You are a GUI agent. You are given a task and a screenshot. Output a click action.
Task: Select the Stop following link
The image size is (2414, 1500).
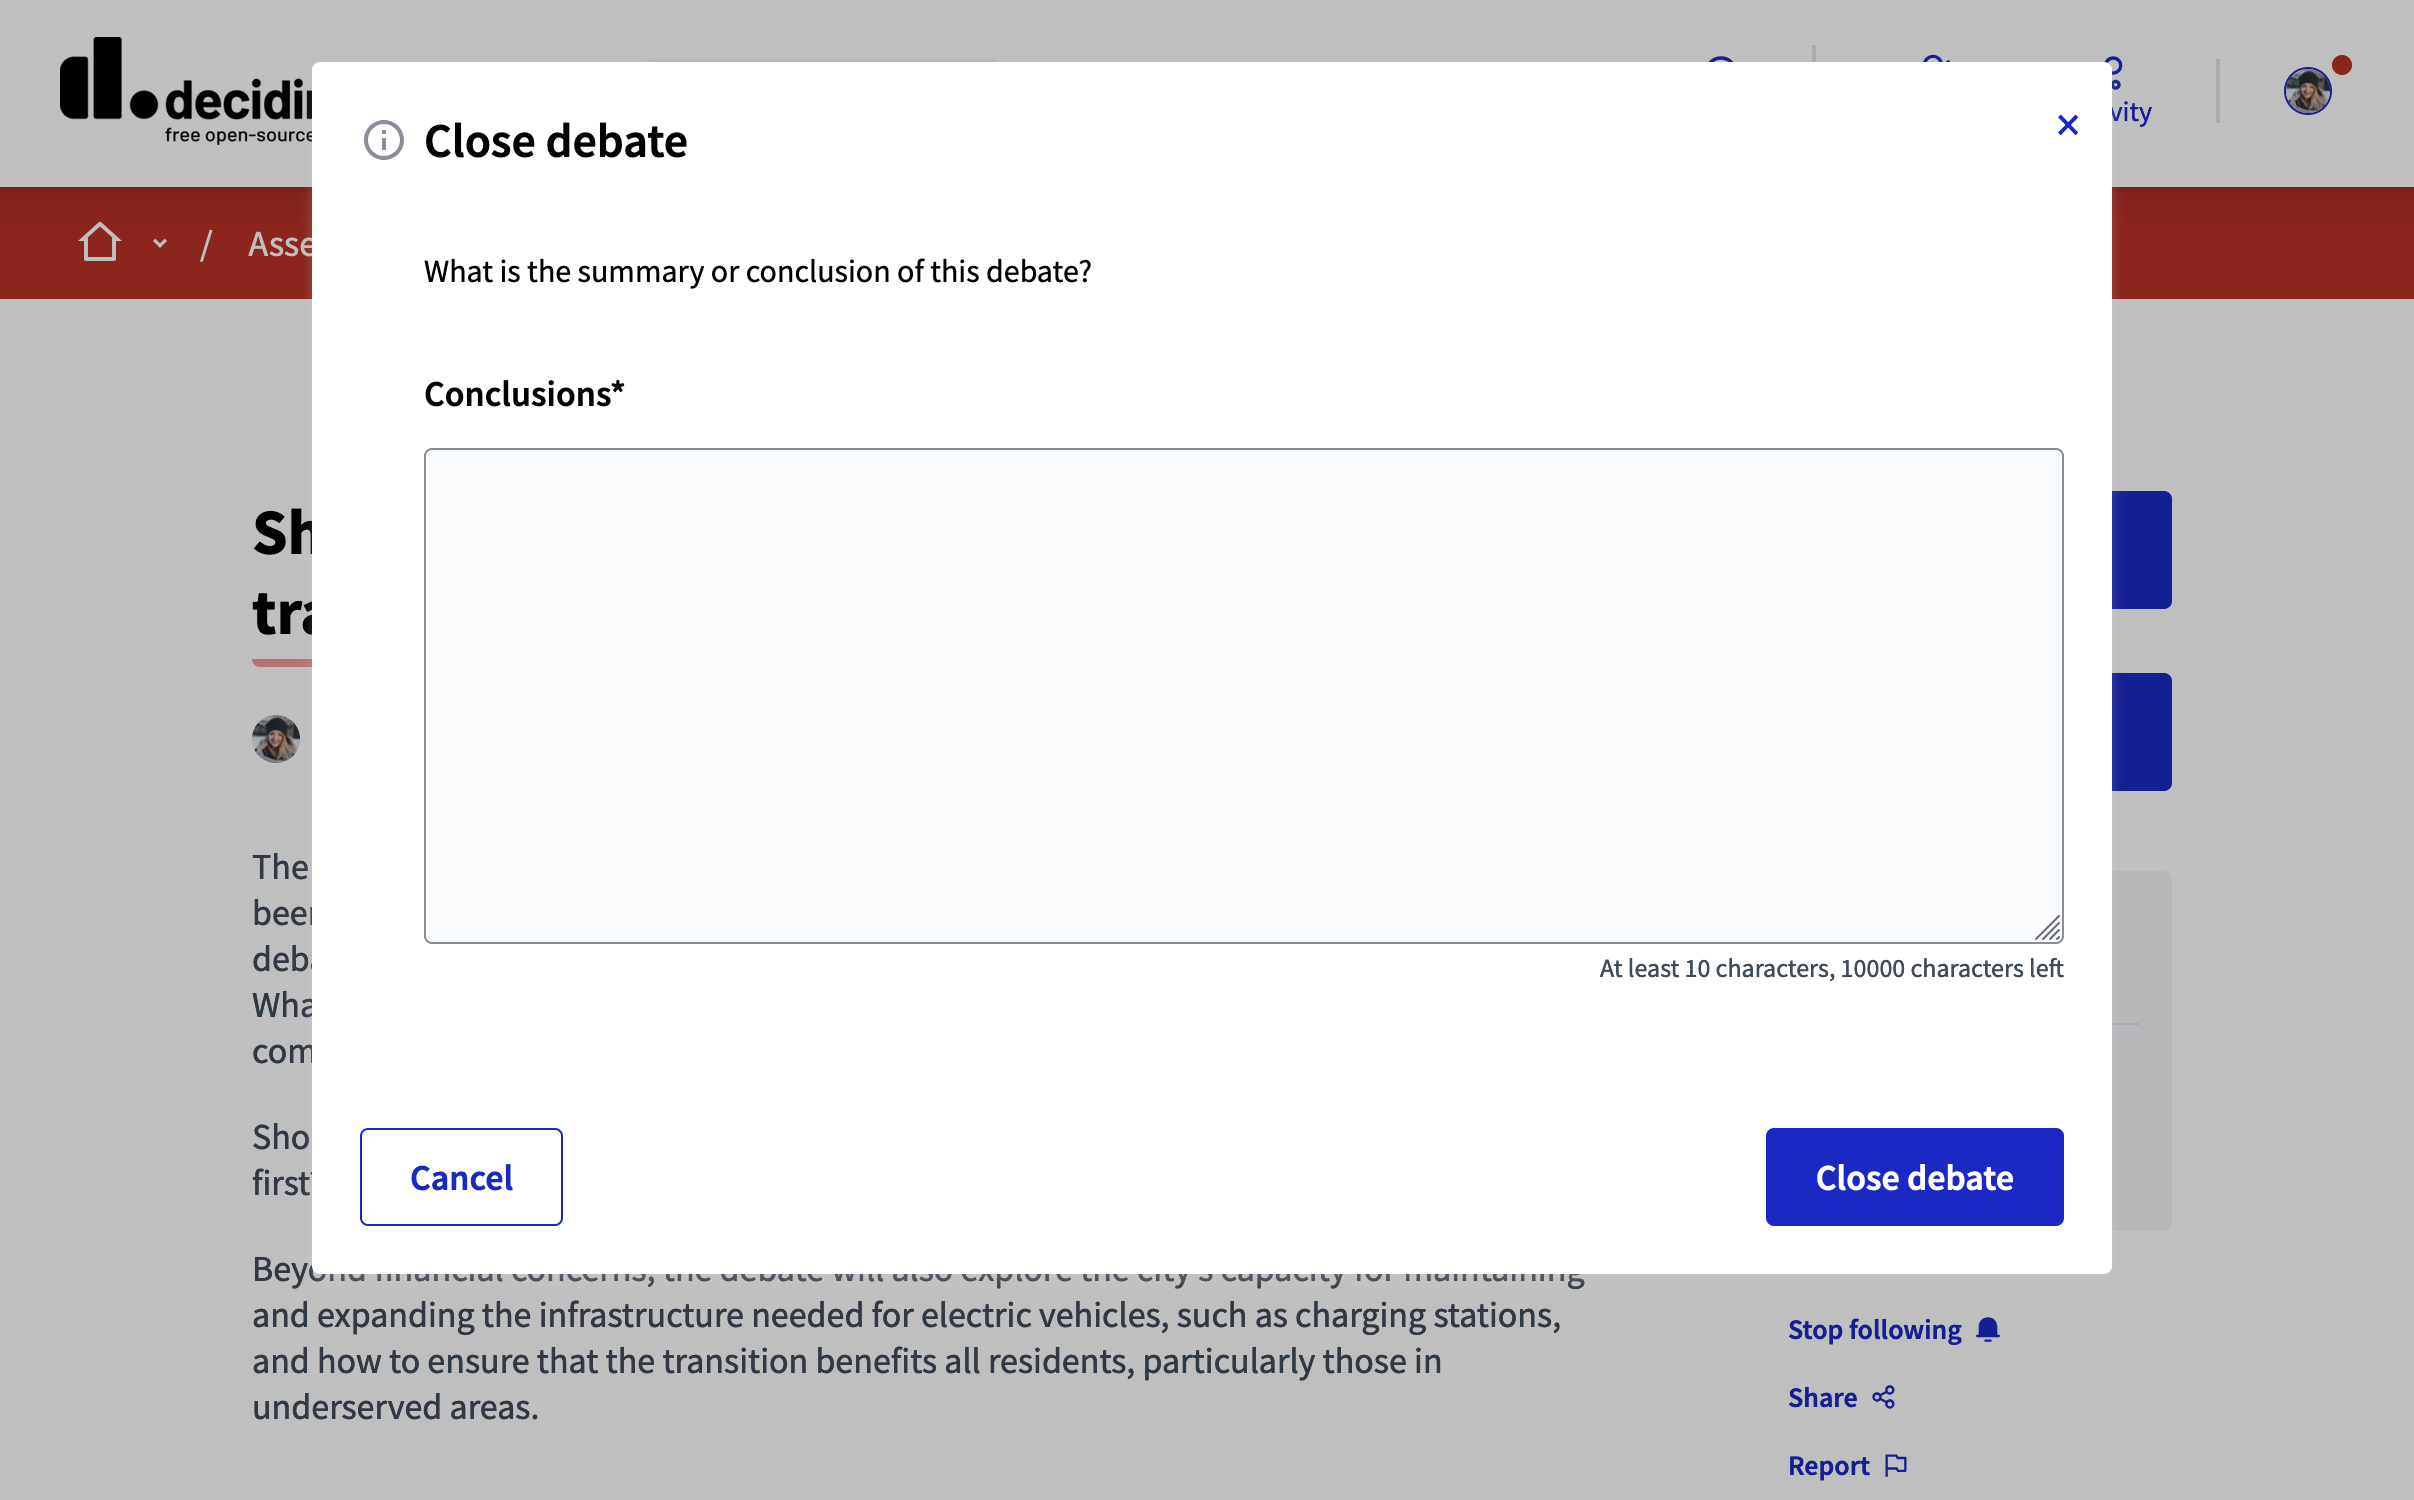(x=1874, y=1329)
